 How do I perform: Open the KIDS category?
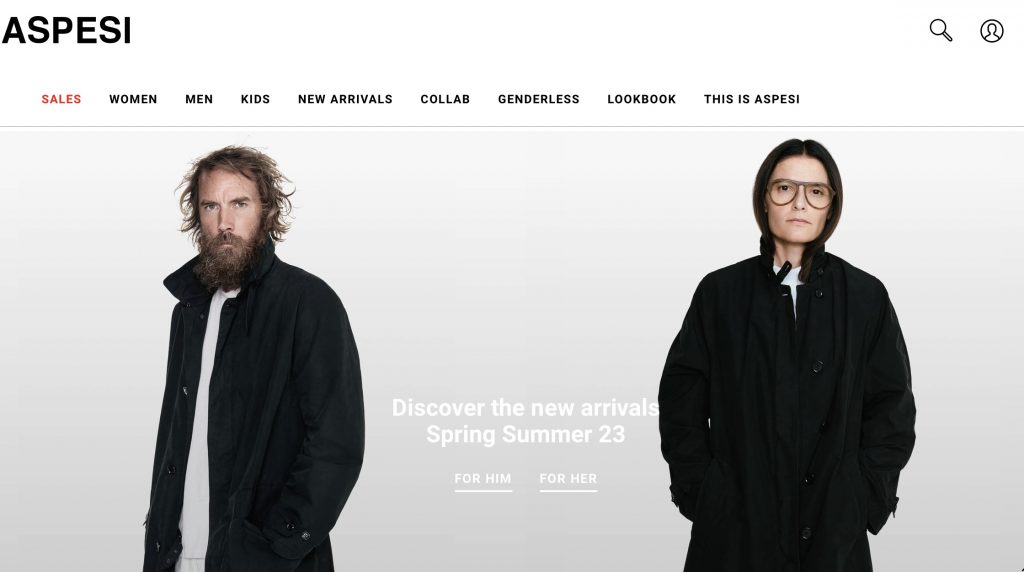[255, 99]
